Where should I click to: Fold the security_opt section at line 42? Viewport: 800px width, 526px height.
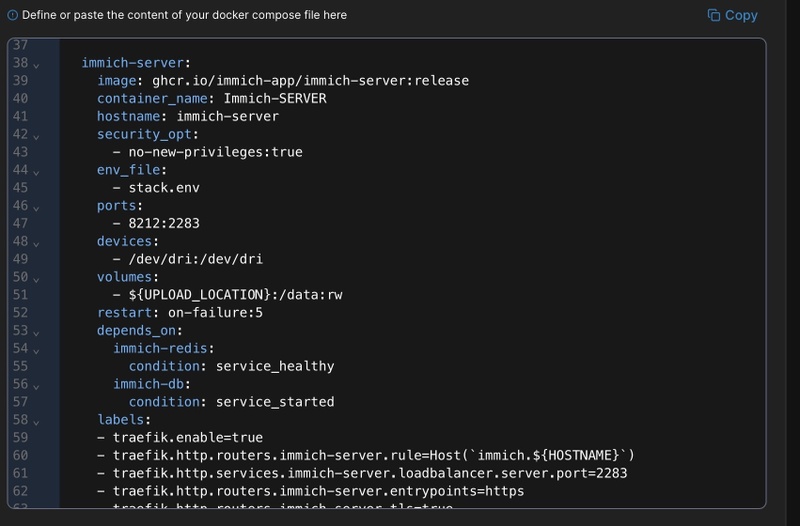point(36,136)
